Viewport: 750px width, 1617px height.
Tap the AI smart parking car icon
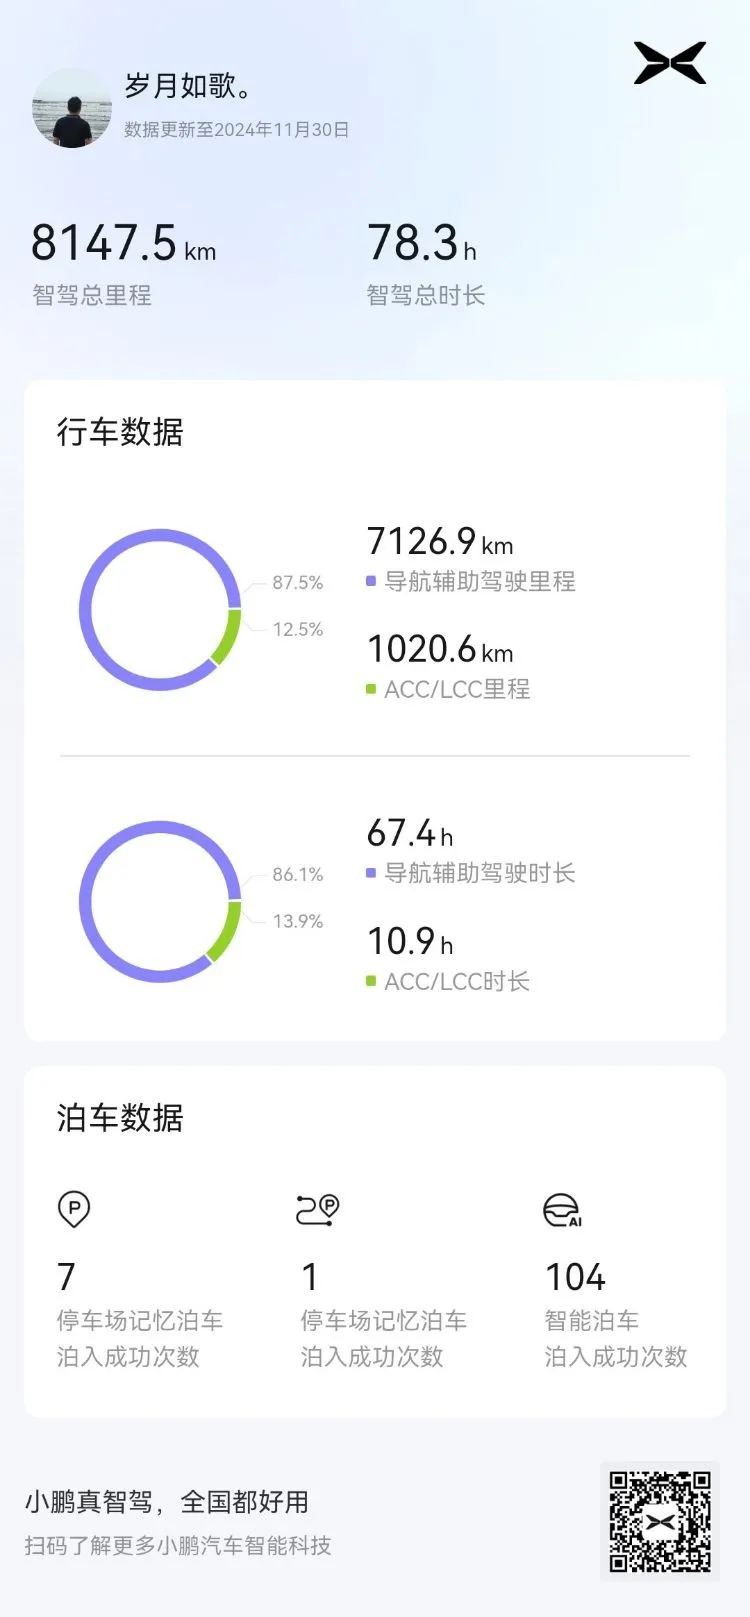click(x=563, y=1210)
